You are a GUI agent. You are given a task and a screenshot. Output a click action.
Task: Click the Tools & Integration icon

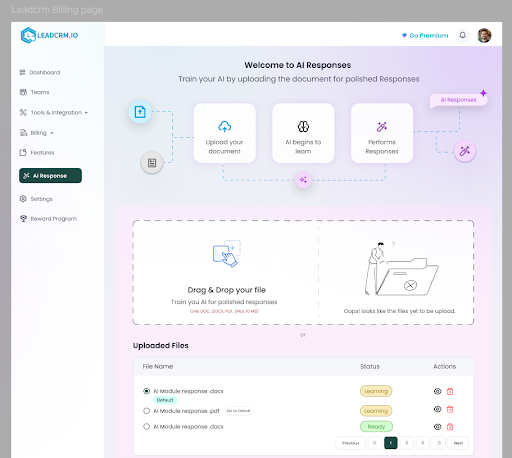coord(23,112)
